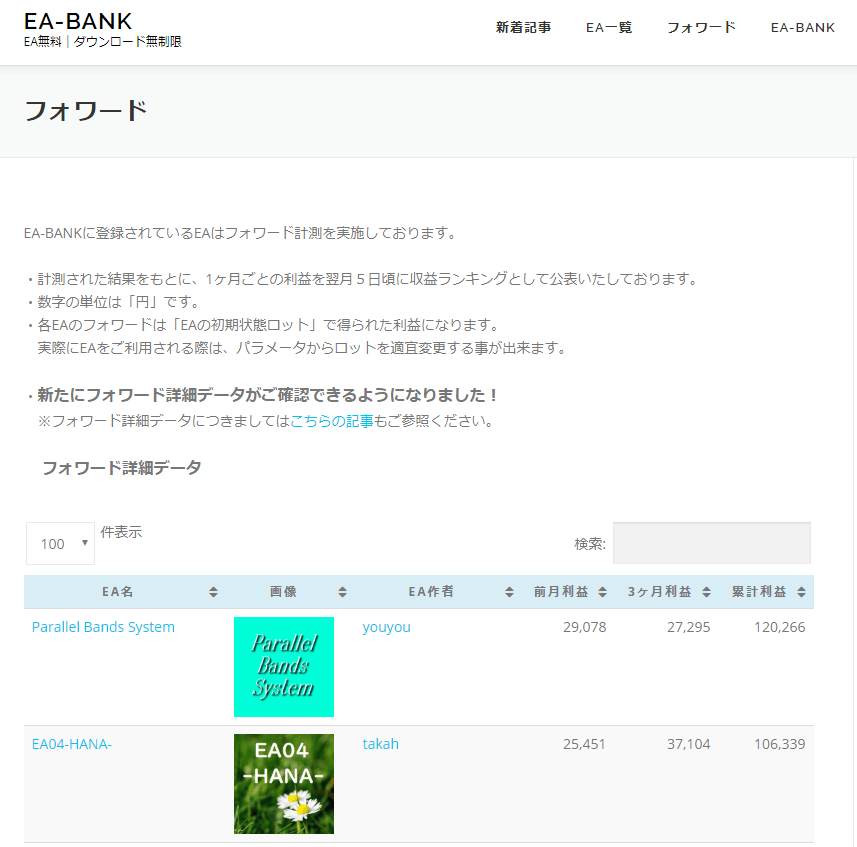Focus the 検索 search field
Screen dimensions: 857x847
(x=712, y=543)
